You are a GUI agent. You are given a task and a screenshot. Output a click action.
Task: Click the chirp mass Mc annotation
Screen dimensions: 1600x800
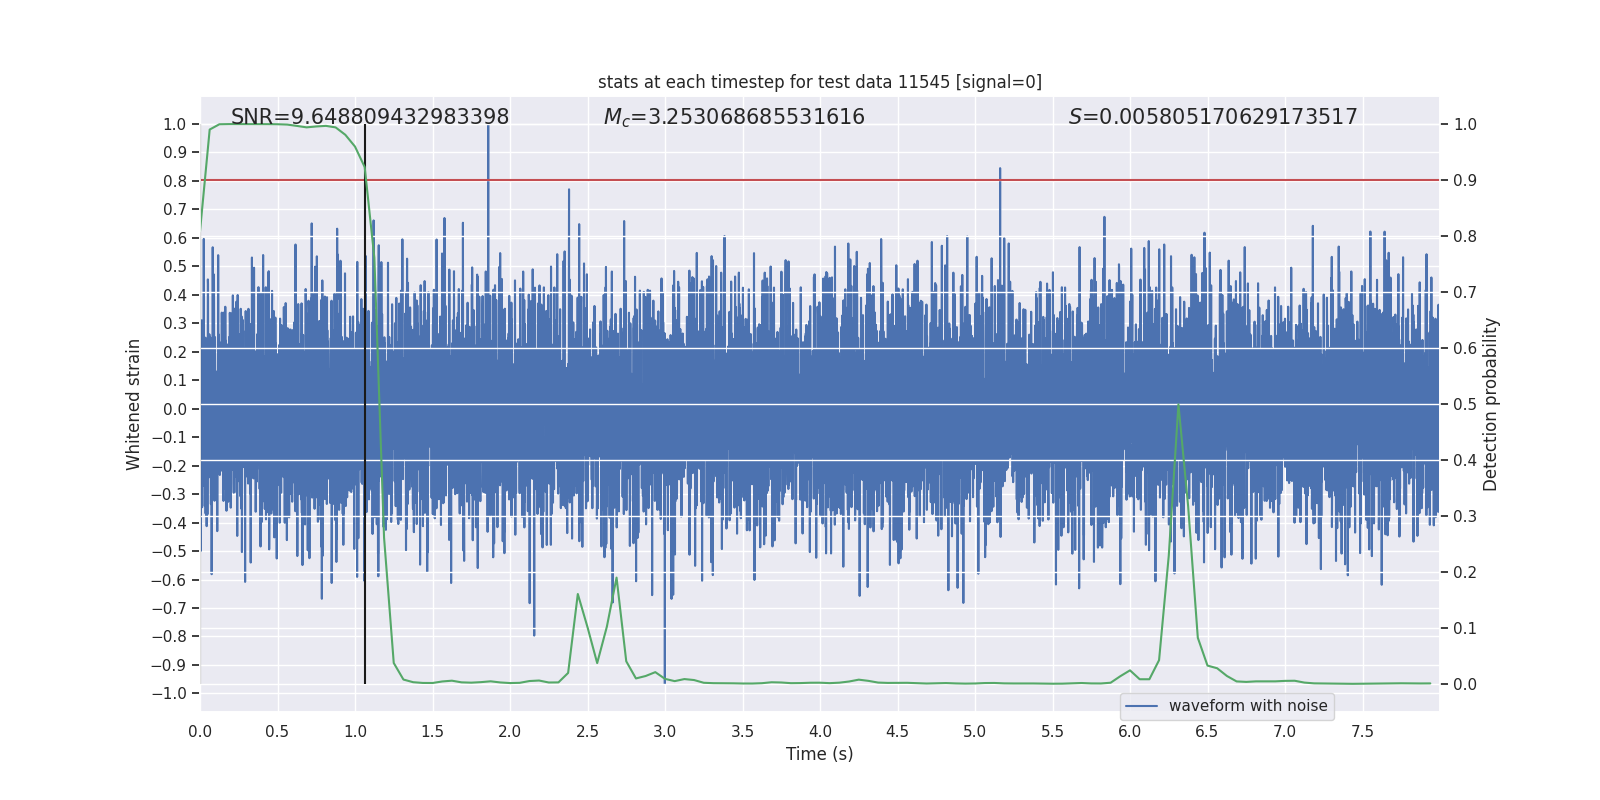tap(733, 117)
